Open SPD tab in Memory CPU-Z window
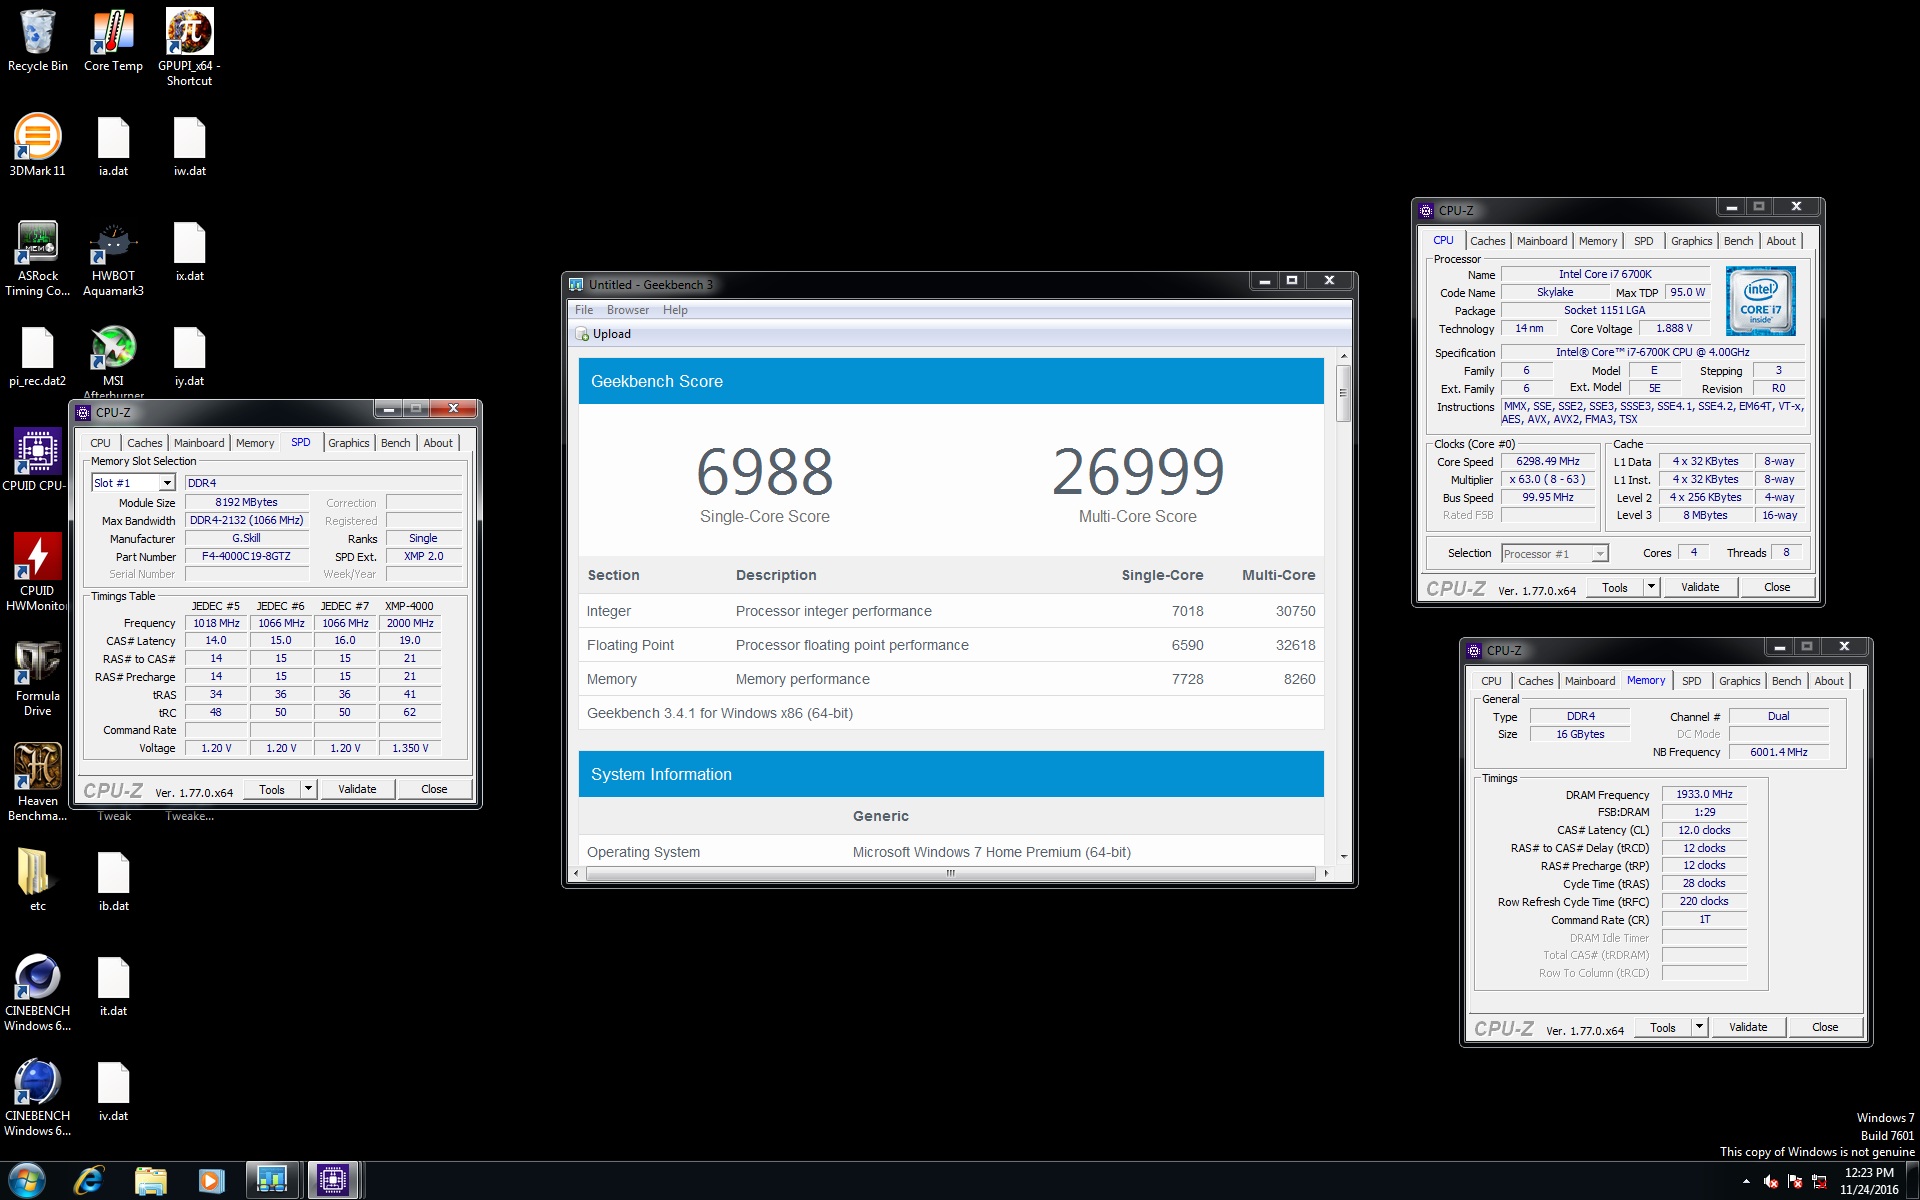Viewport: 1920px width, 1200px height. [1691, 681]
